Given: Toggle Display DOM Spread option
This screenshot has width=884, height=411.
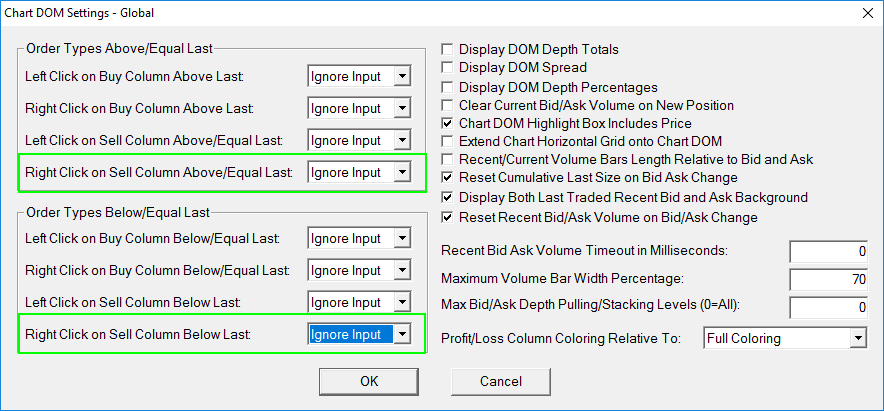Looking at the screenshot, I should pyautogui.click(x=448, y=68).
